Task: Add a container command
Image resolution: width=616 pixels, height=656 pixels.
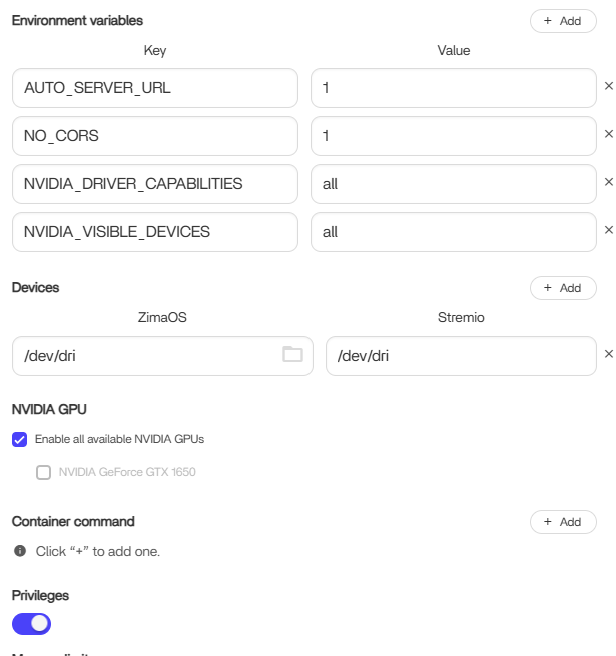Action: click(563, 522)
